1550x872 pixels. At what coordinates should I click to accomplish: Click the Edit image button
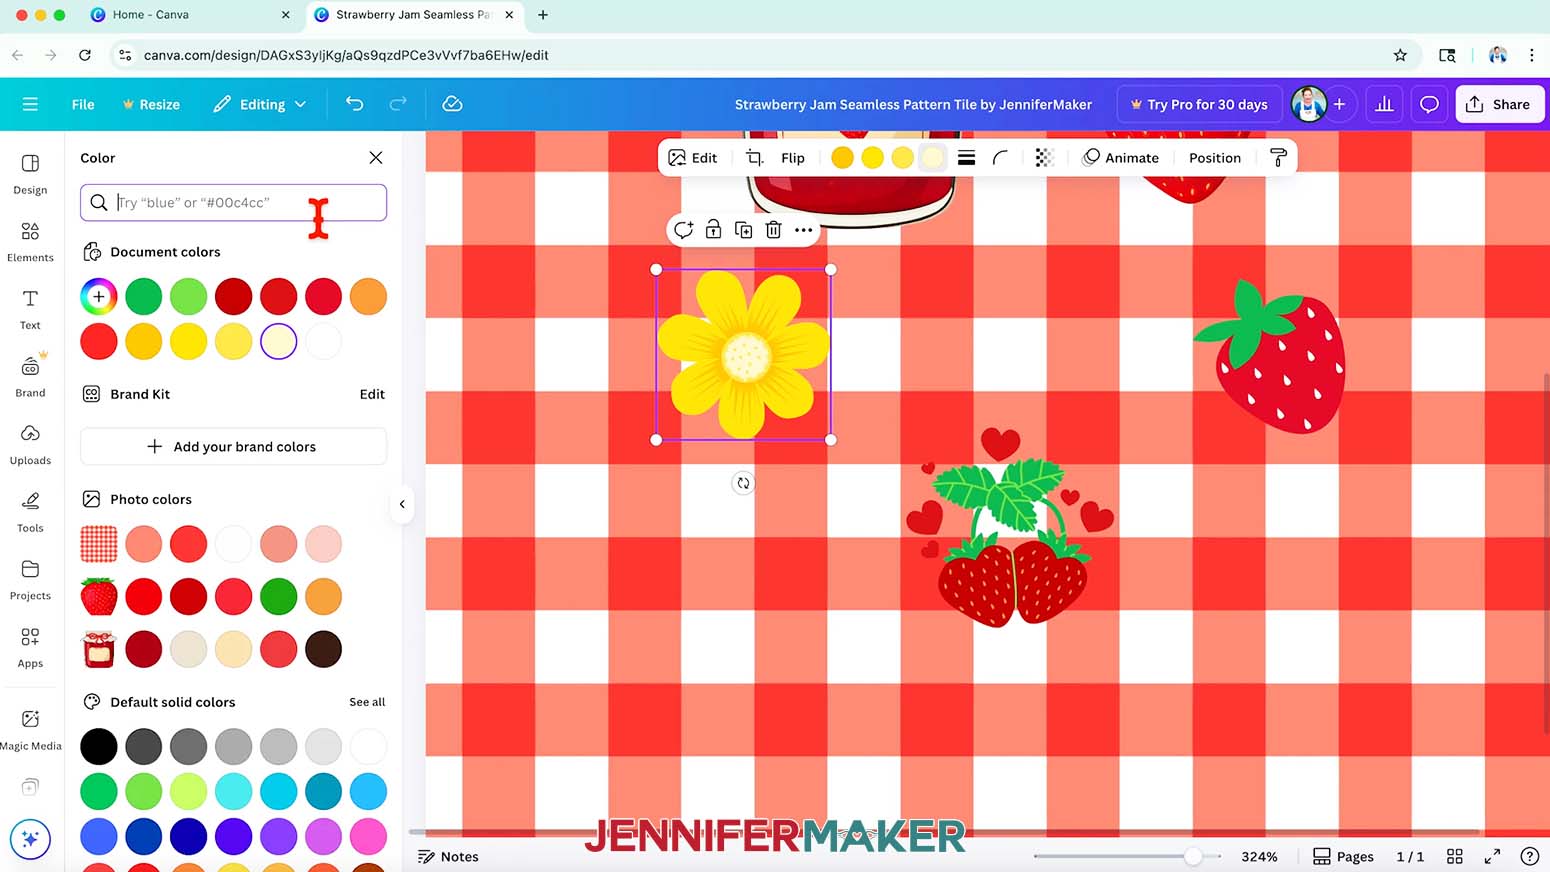693,158
